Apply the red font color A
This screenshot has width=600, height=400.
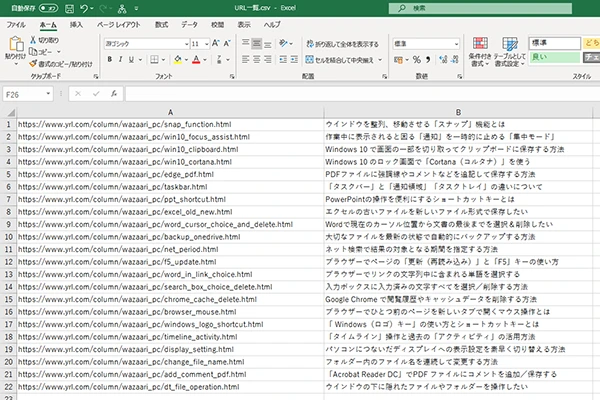tap(196, 60)
